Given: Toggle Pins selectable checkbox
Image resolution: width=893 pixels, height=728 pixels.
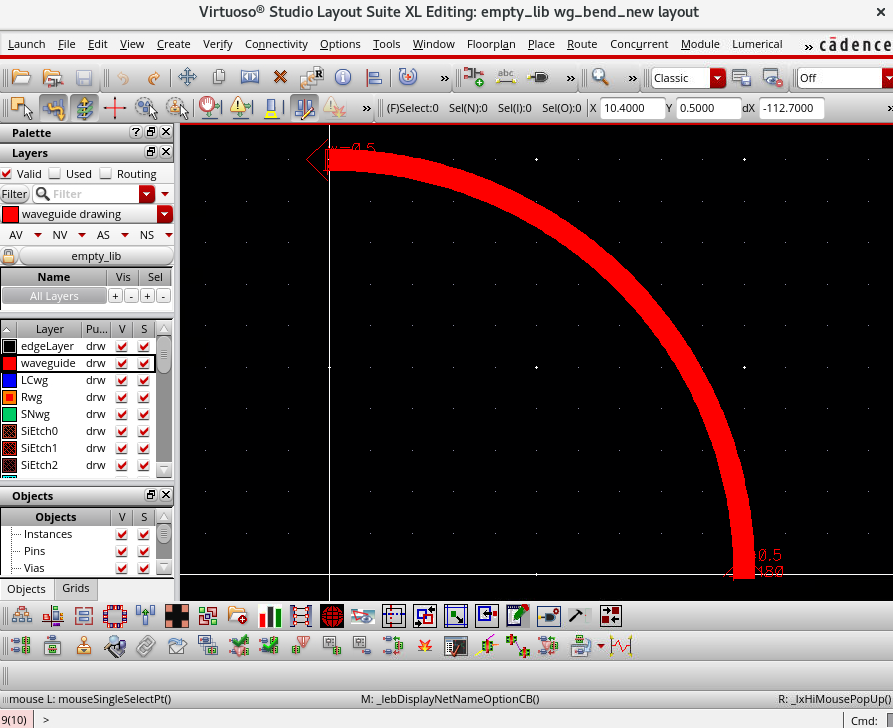Looking at the screenshot, I should [x=144, y=551].
